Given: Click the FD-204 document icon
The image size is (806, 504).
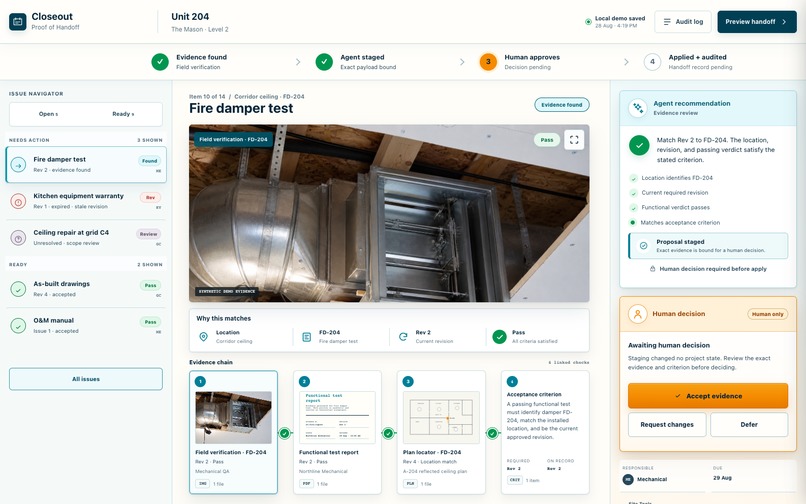Looking at the screenshot, I should (x=306, y=337).
